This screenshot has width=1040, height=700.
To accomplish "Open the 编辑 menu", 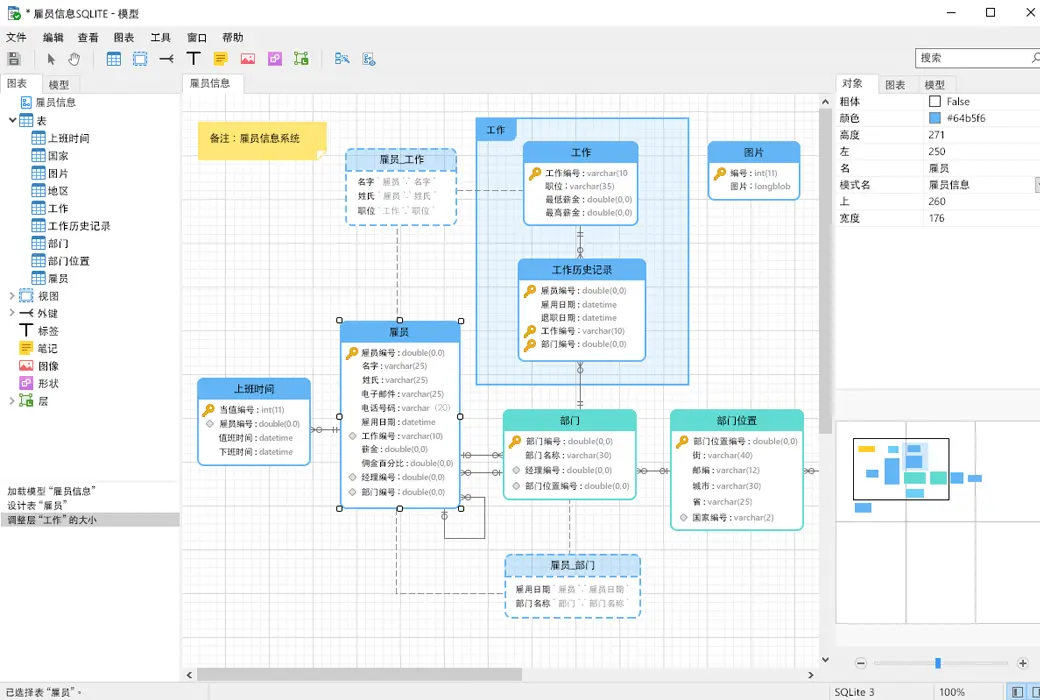I will click(x=53, y=37).
